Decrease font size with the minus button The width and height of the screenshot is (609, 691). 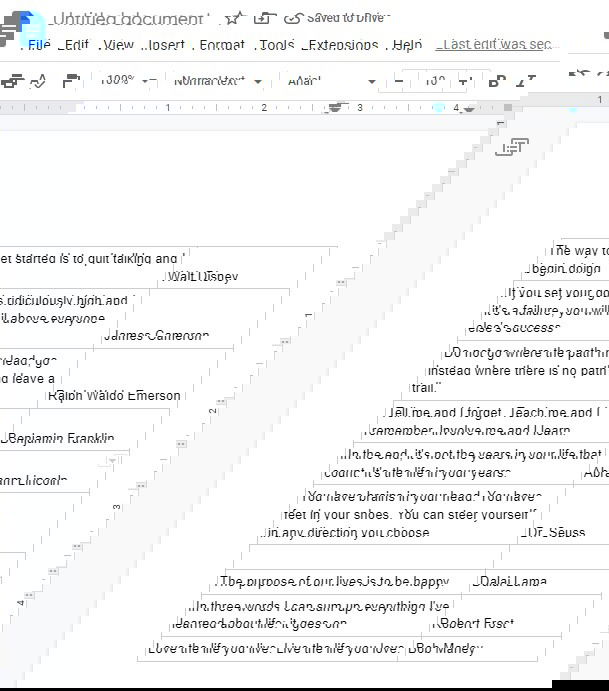[399, 81]
